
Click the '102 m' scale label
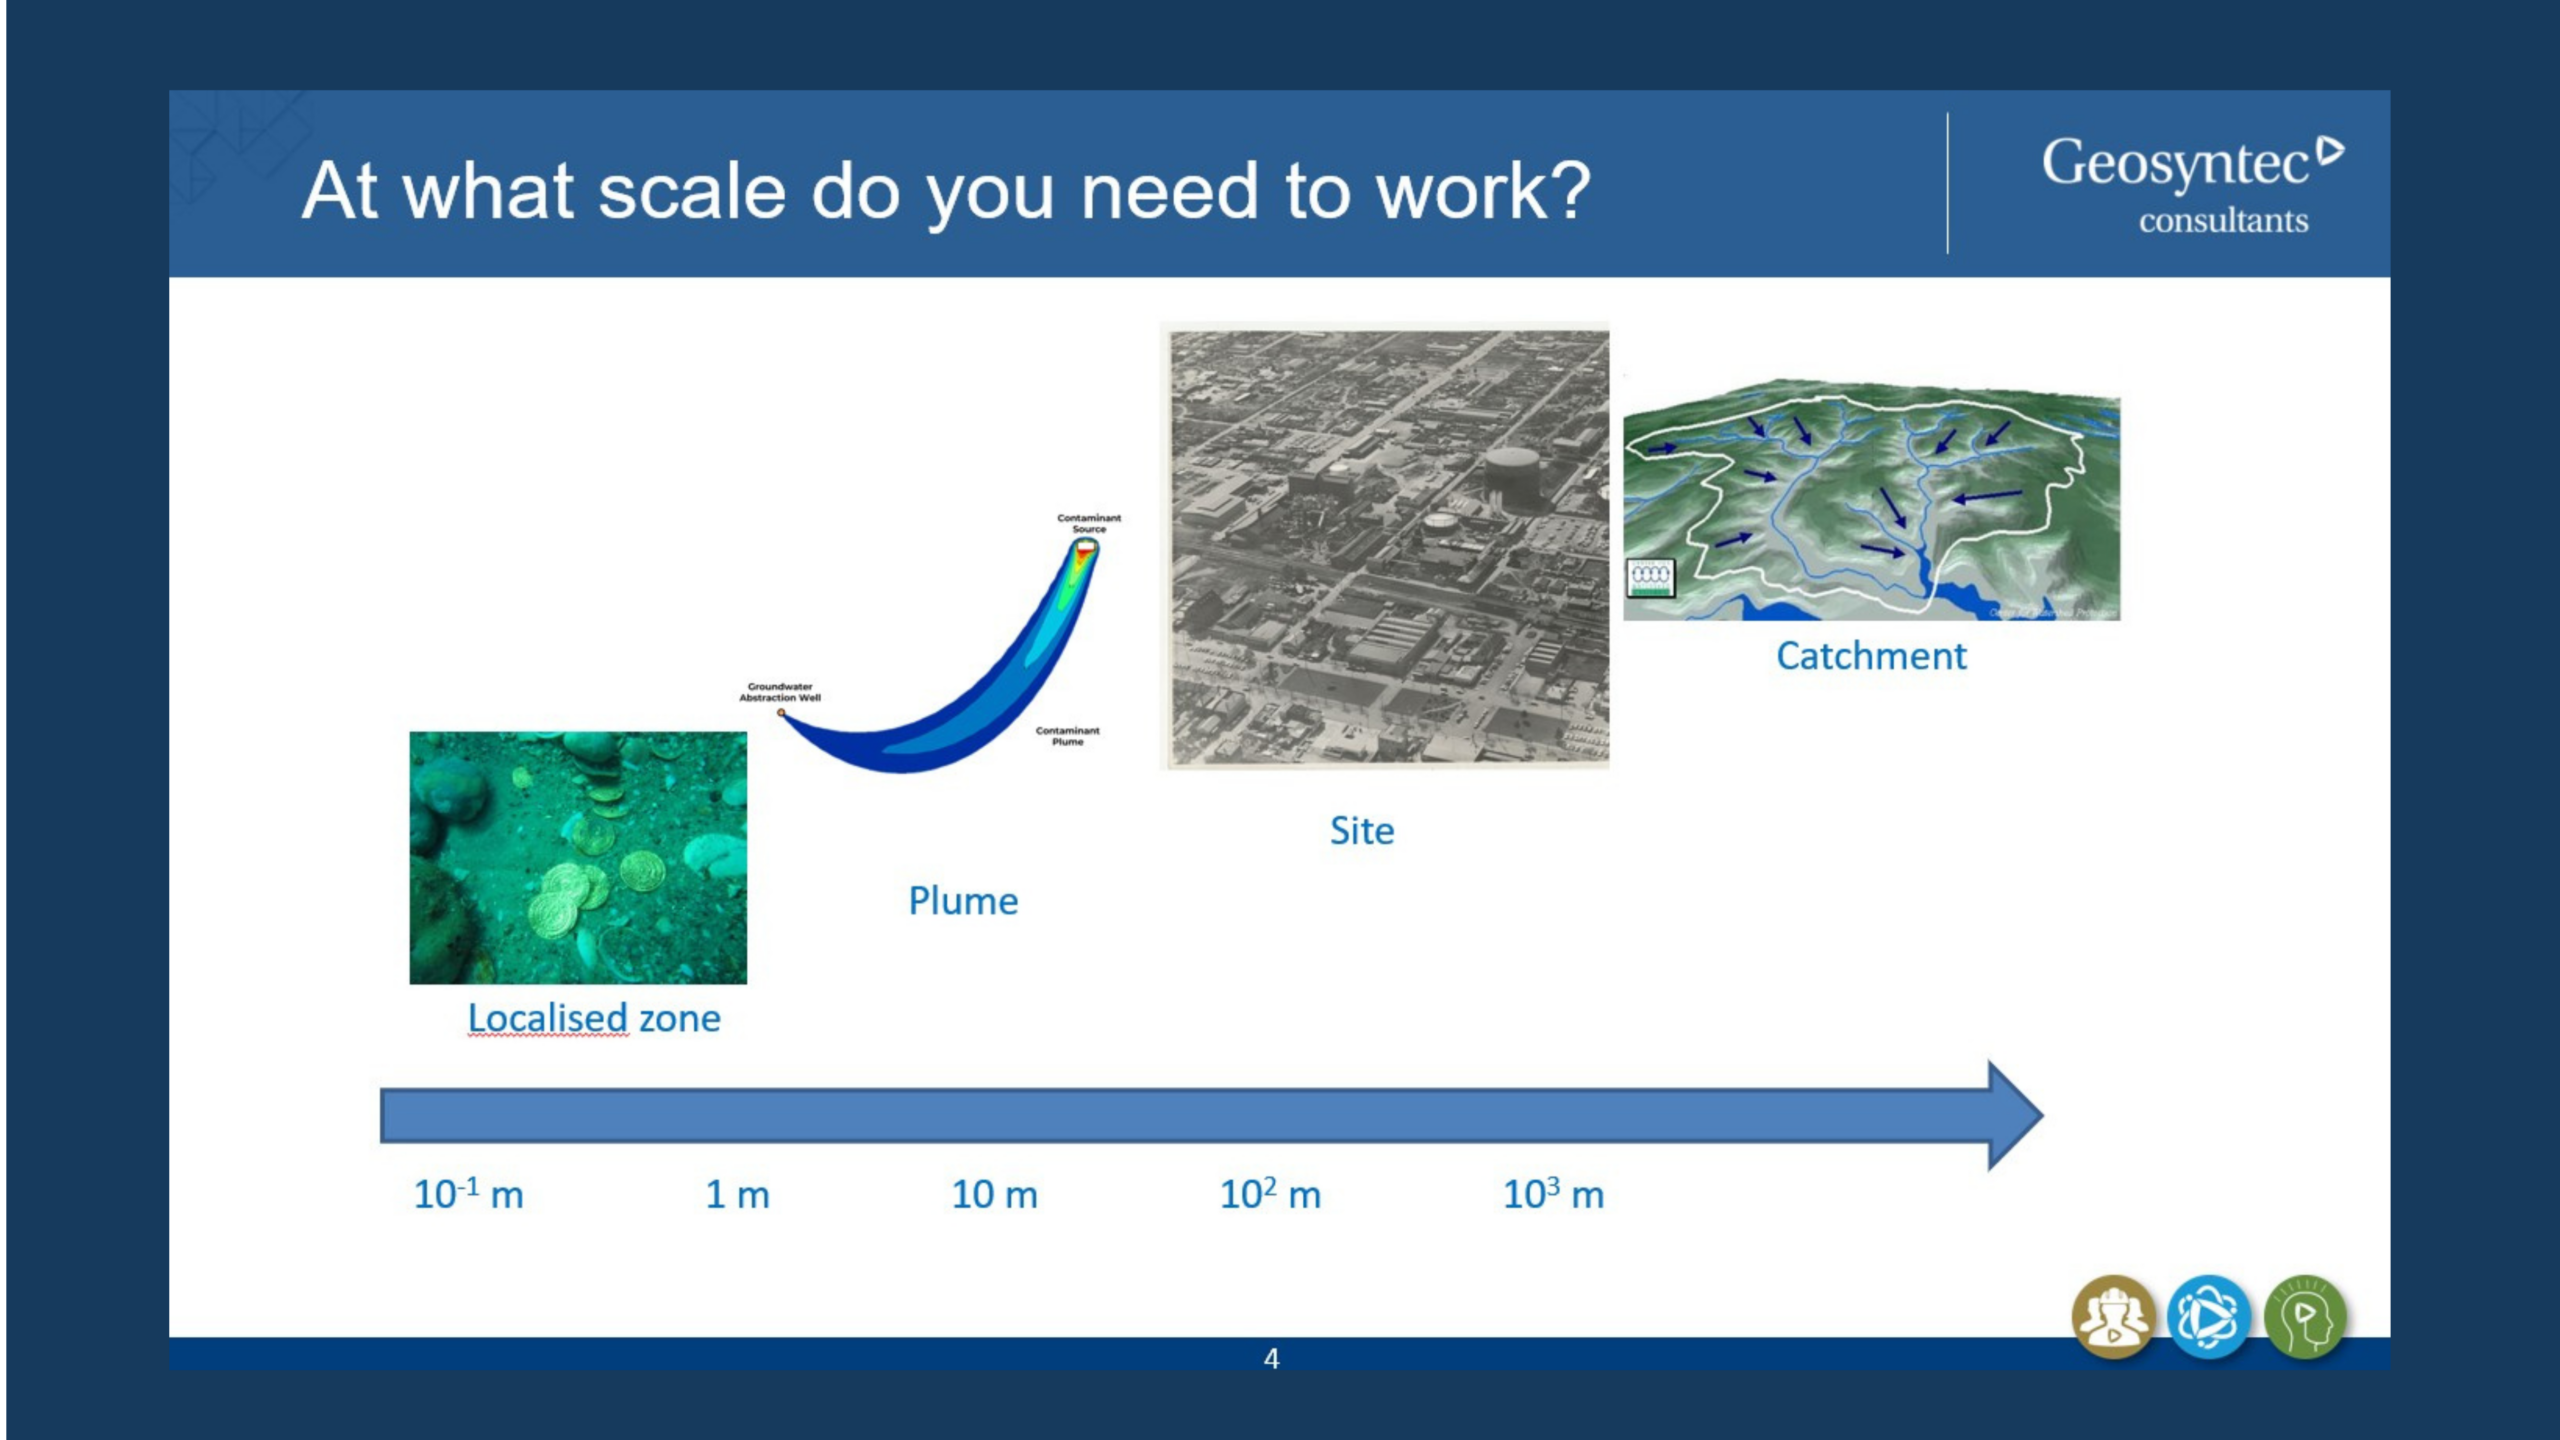[x=1270, y=1193]
